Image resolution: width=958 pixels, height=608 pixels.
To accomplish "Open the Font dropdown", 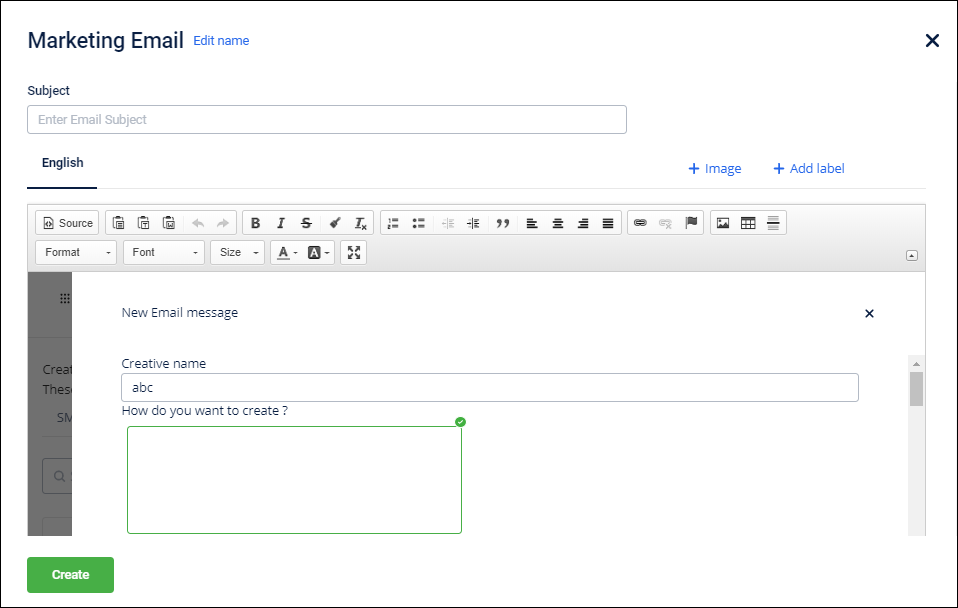I will tap(164, 252).
